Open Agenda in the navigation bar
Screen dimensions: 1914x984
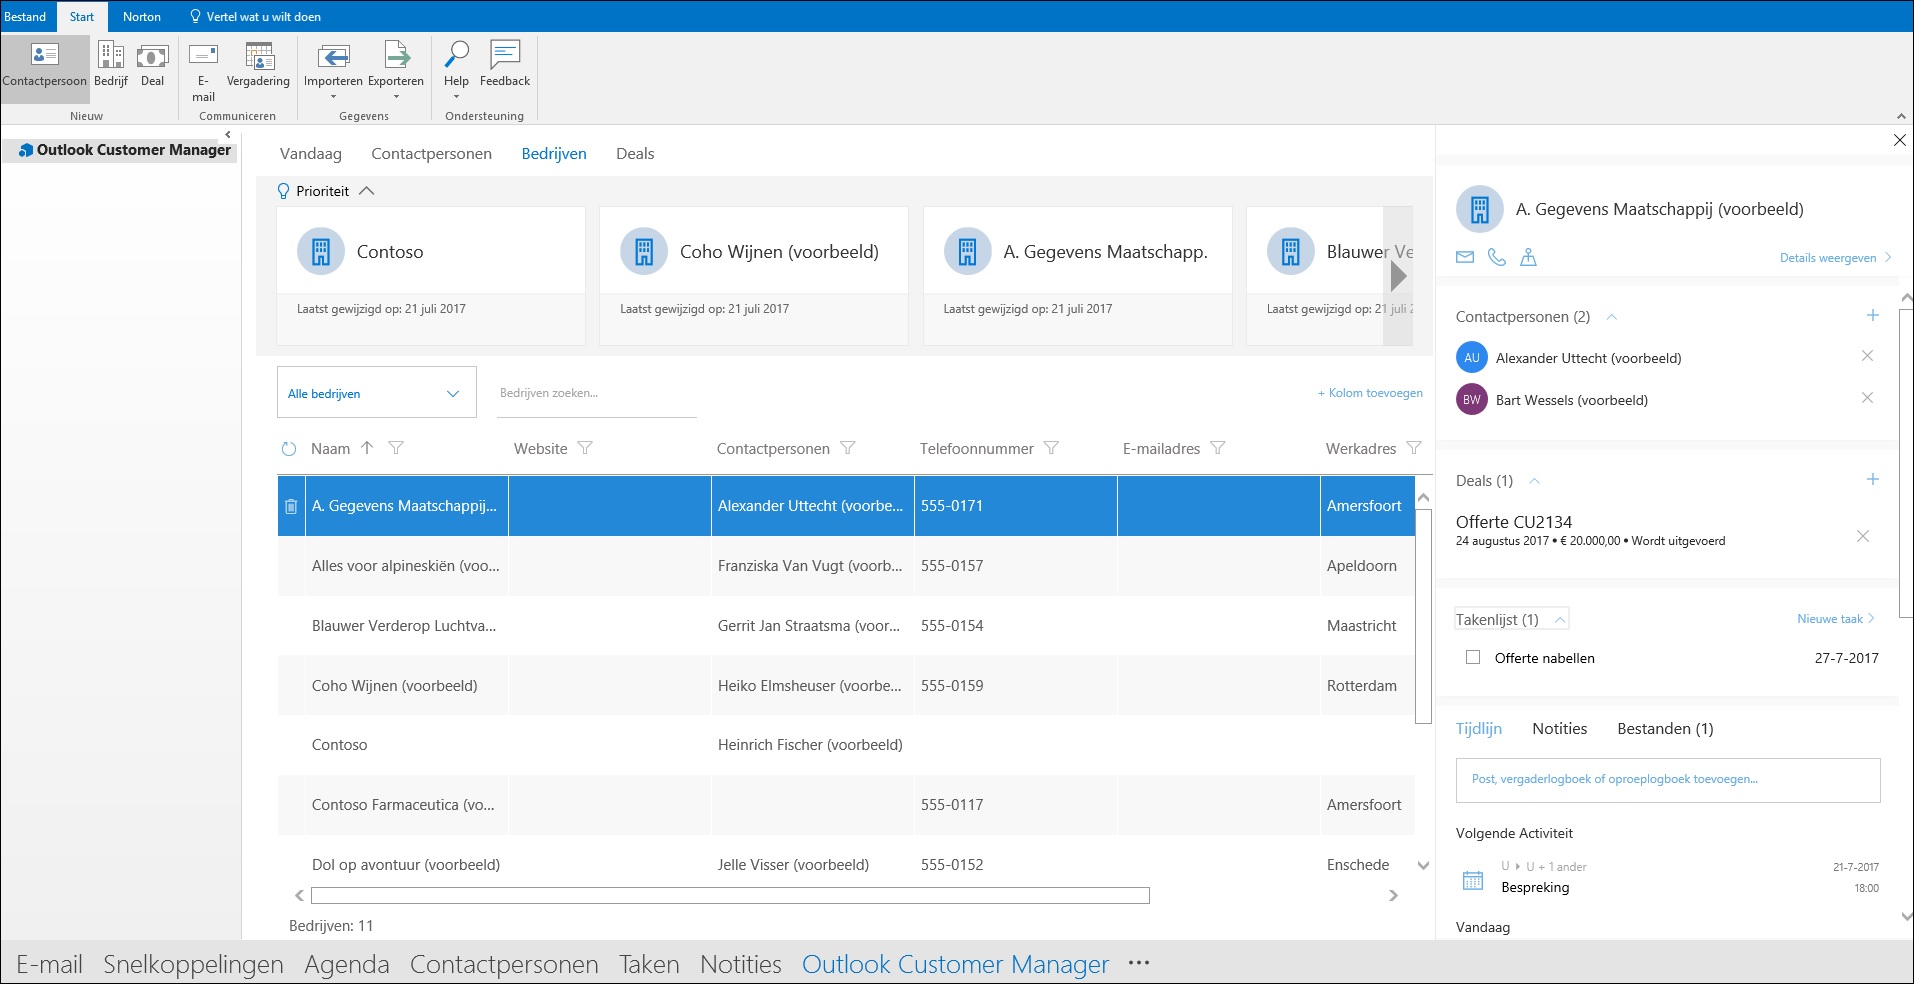[347, 964]
